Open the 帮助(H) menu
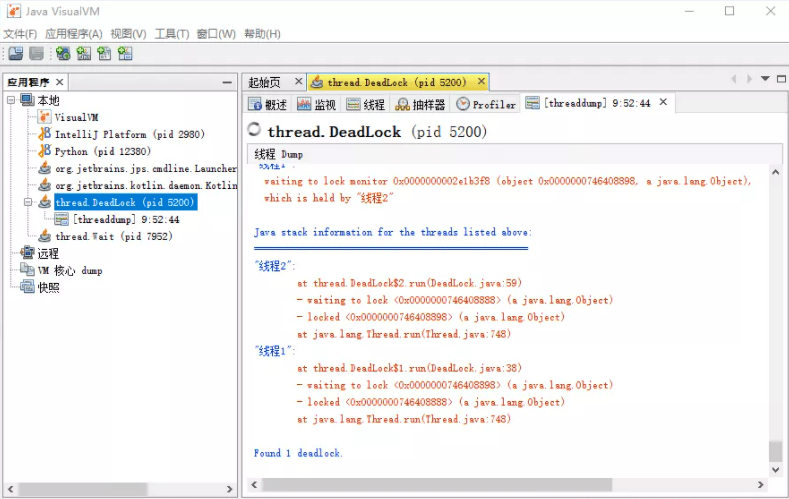 pyautogui.click(x=262, y=34)
